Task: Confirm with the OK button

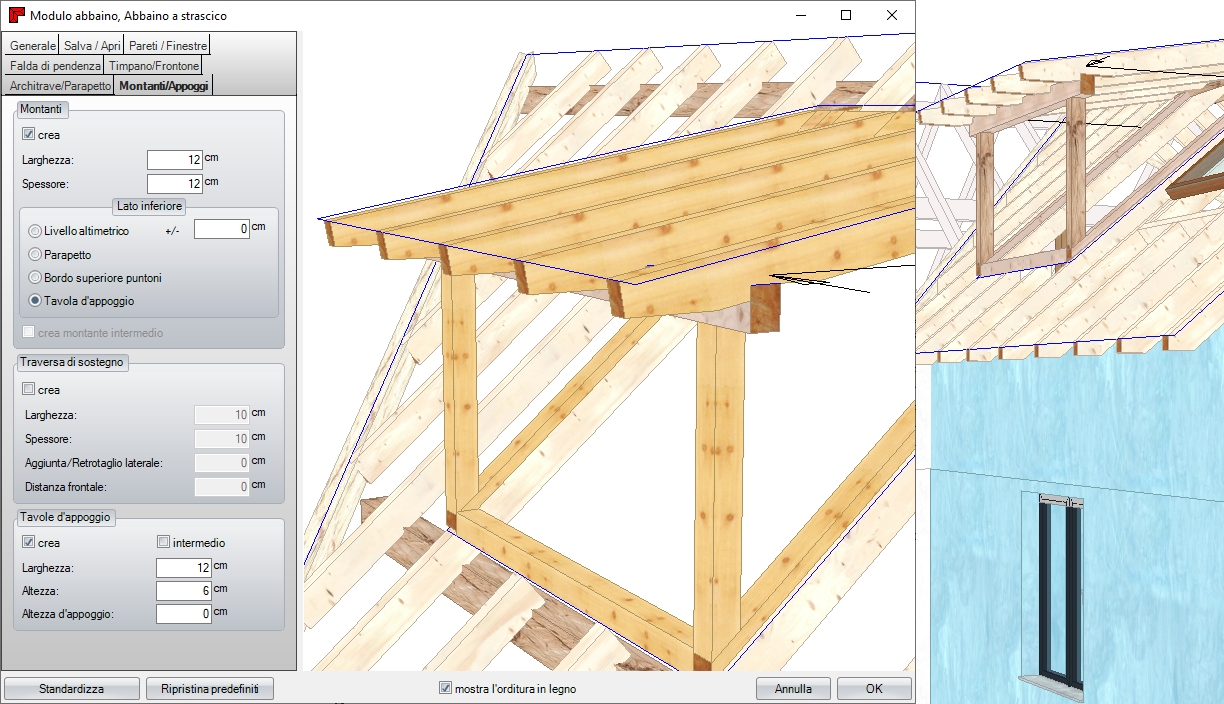Action: click(x=874, y=689)
